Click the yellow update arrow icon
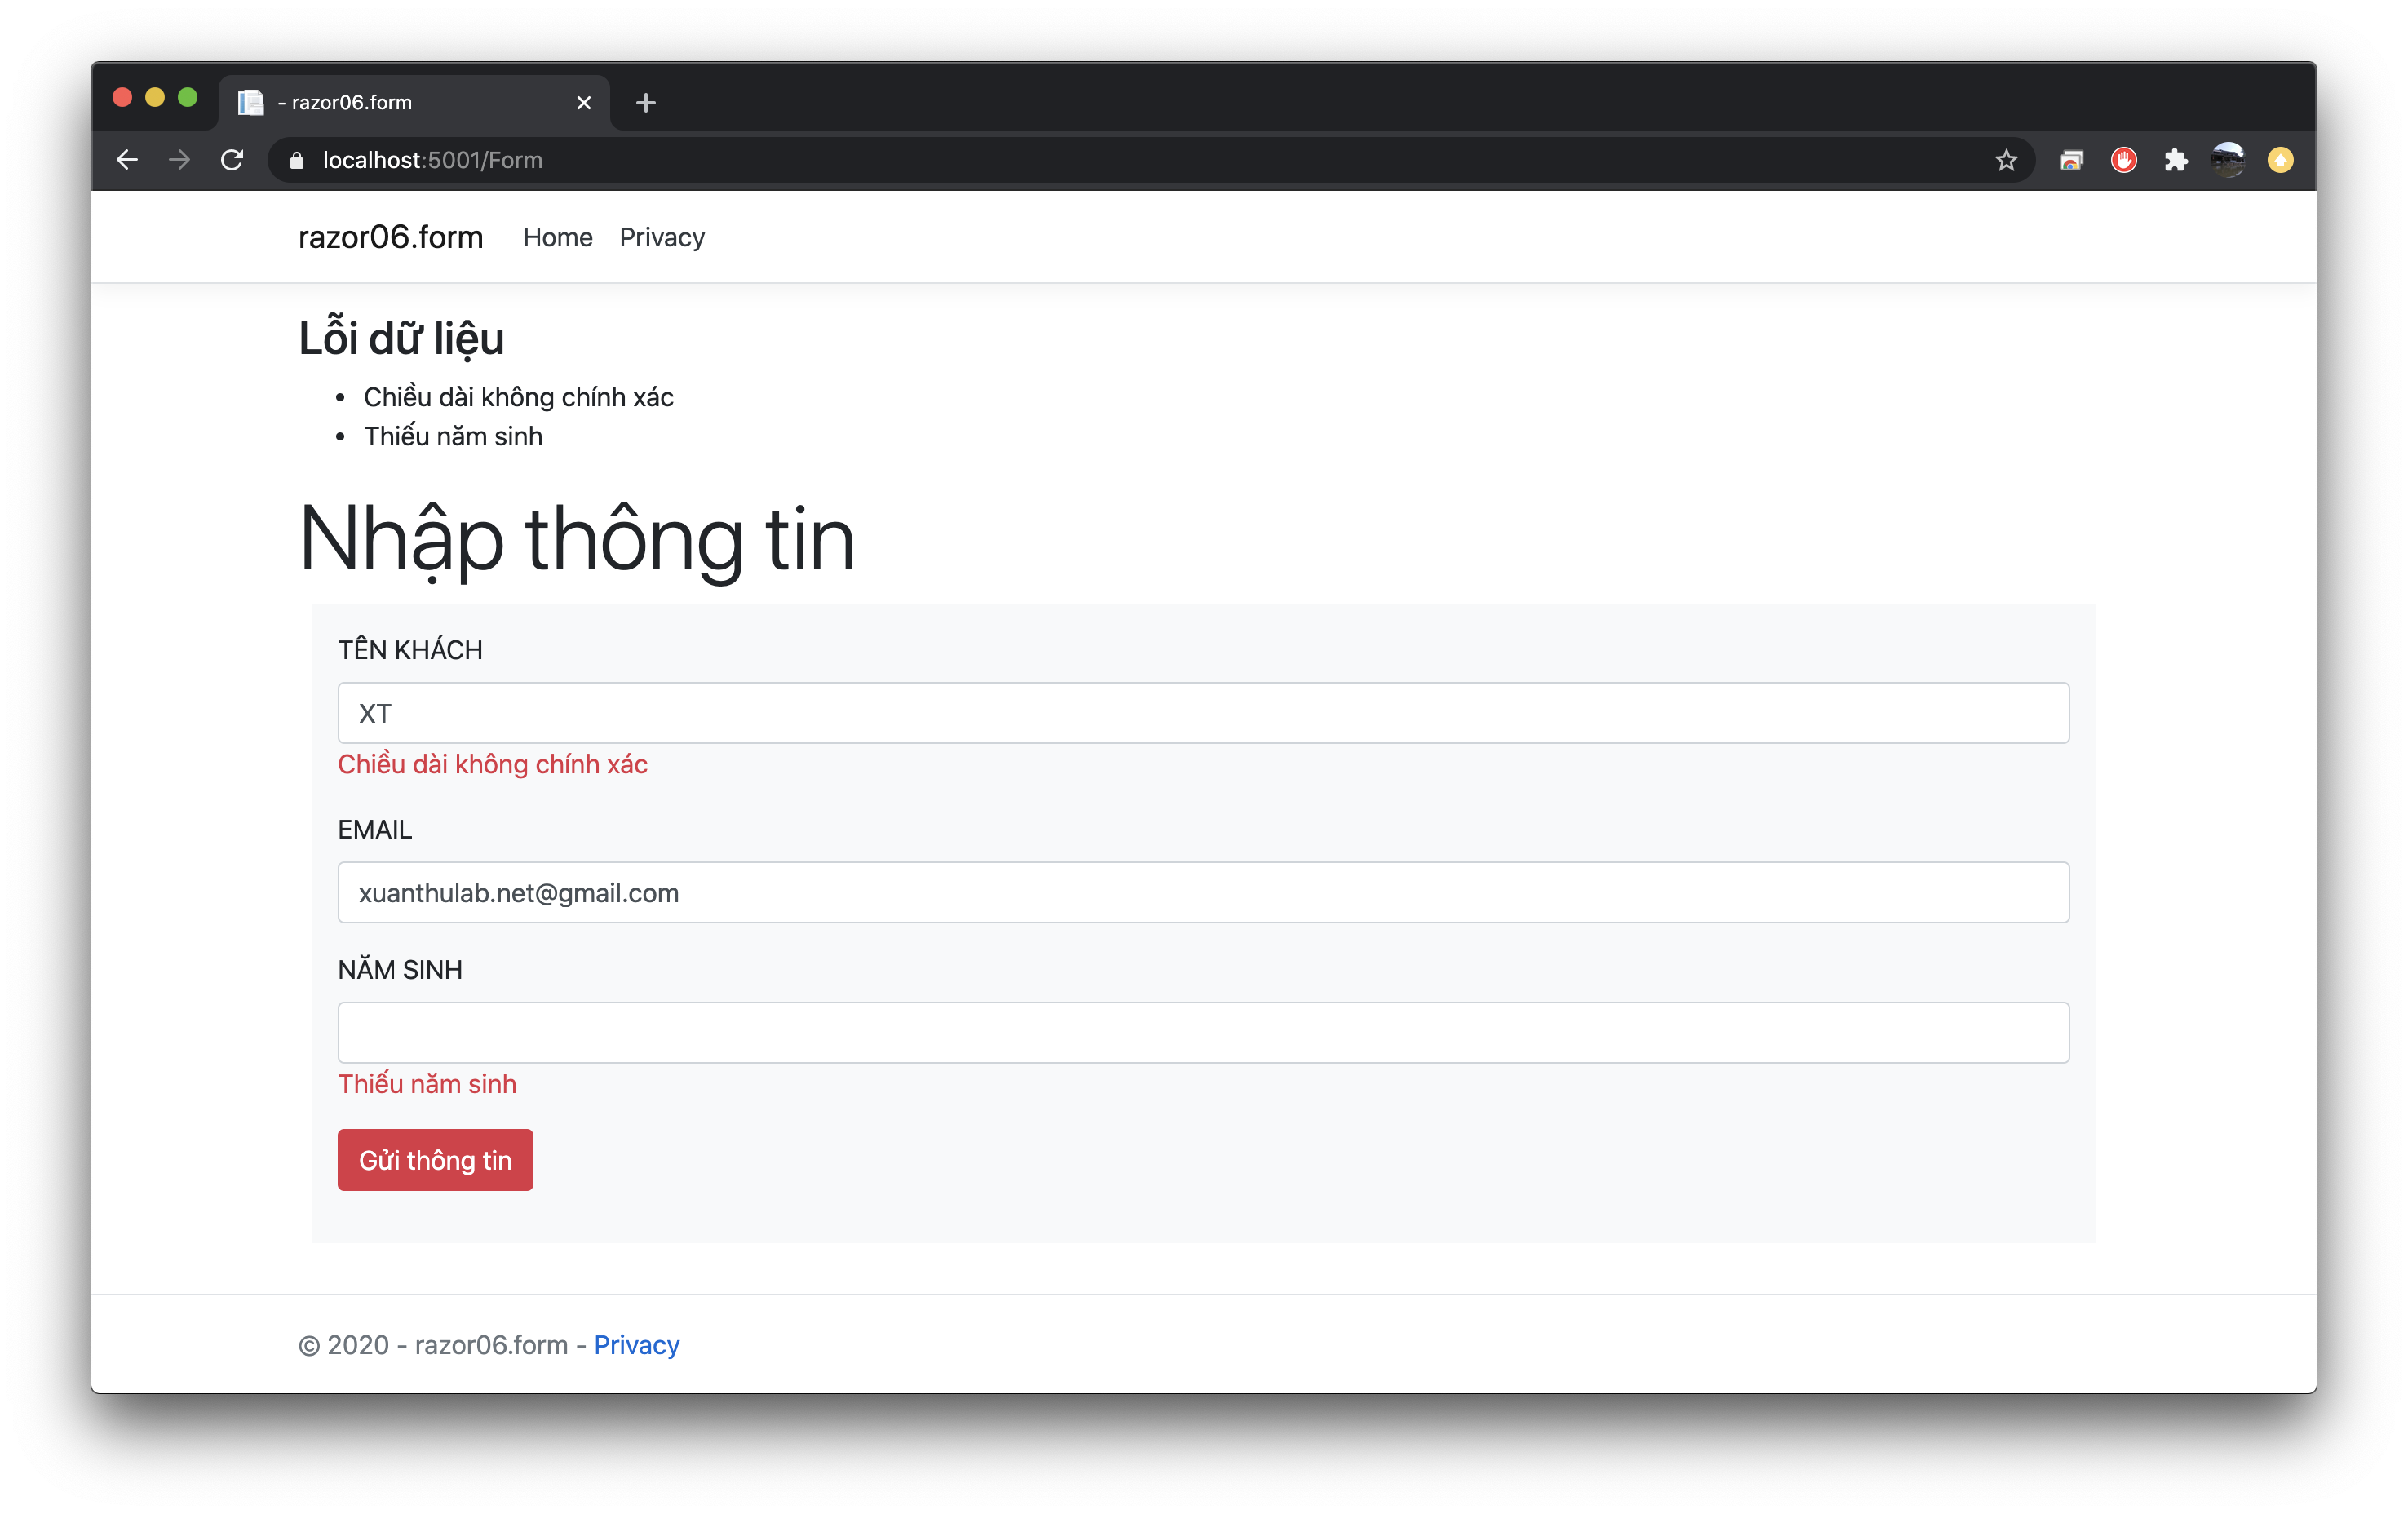 2280,160
